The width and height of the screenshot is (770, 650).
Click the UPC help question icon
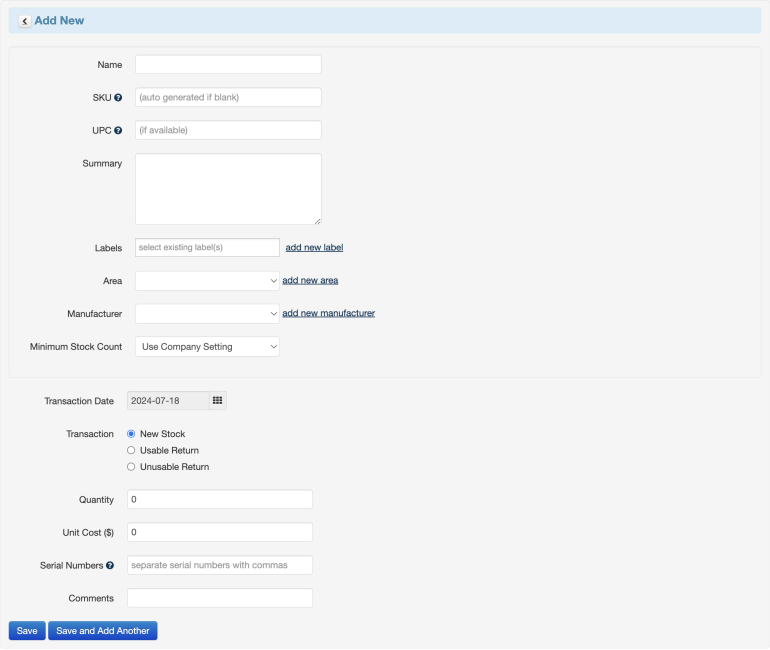pyautogui.click(x=118, y=131)
